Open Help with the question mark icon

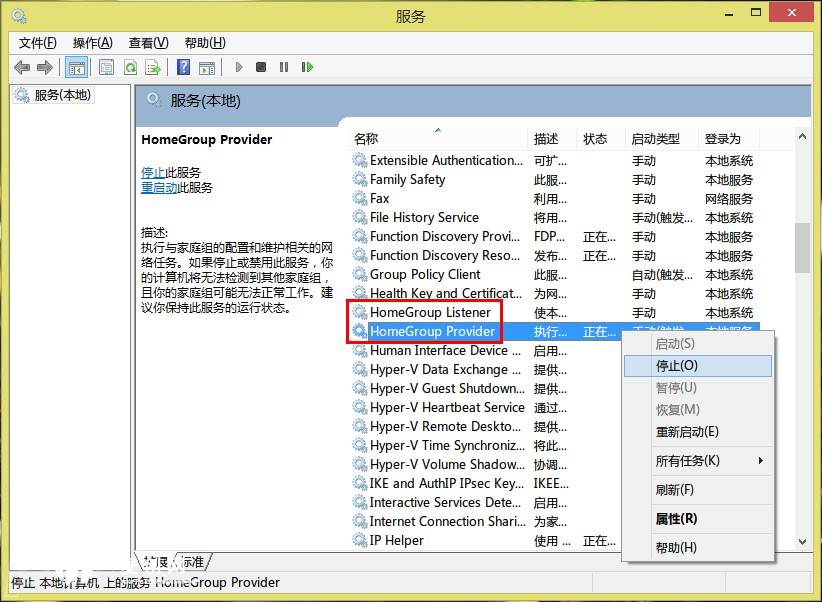184,67
